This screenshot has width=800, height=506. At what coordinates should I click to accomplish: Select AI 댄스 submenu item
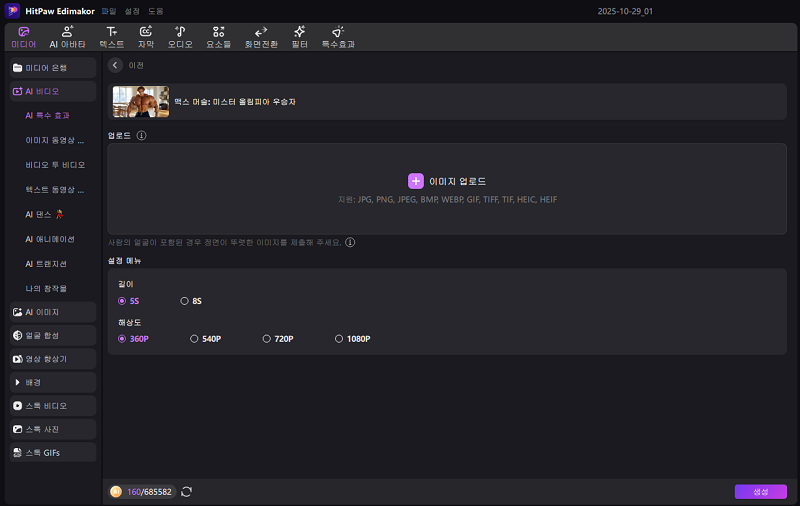click(44, 215)
